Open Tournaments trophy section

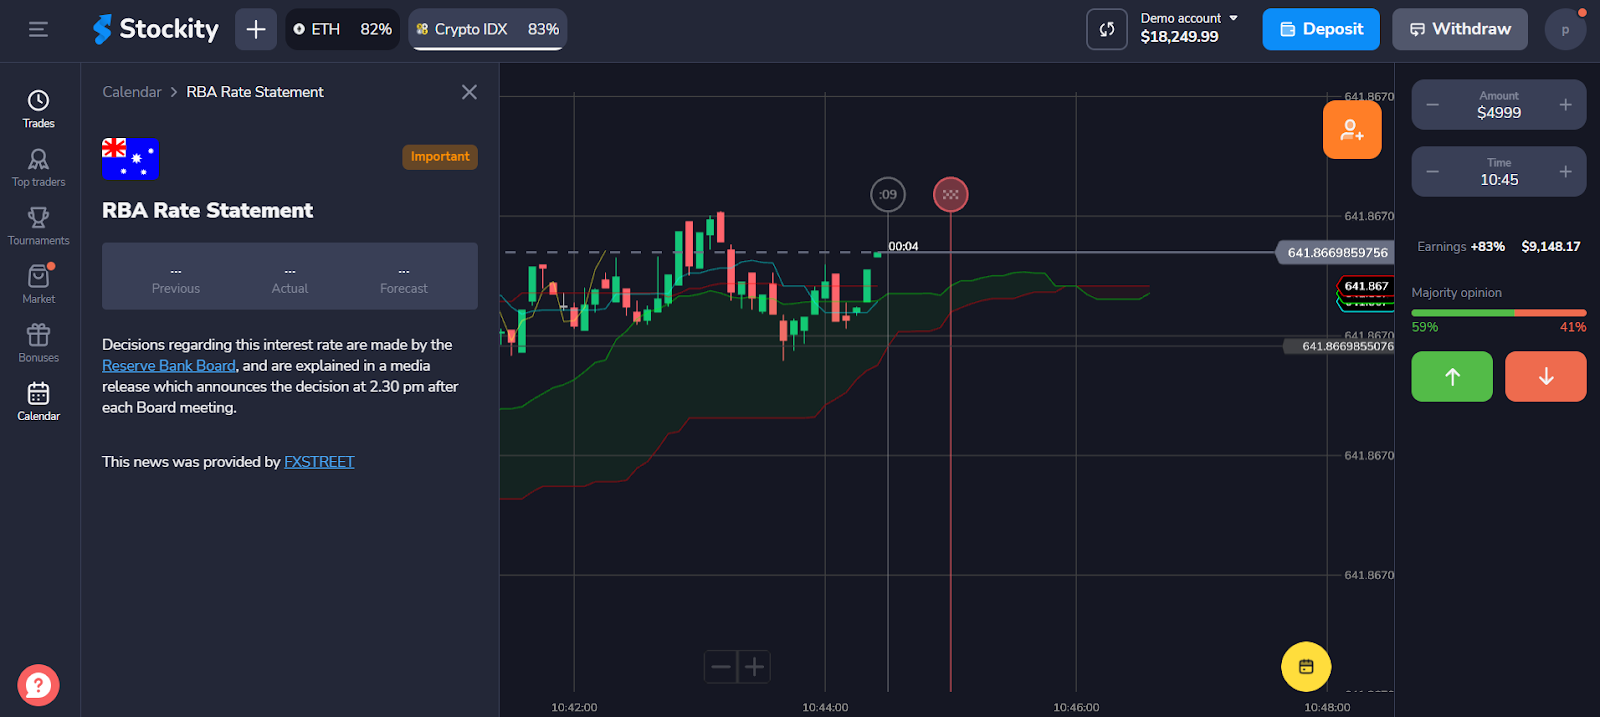tap(38, 225)
